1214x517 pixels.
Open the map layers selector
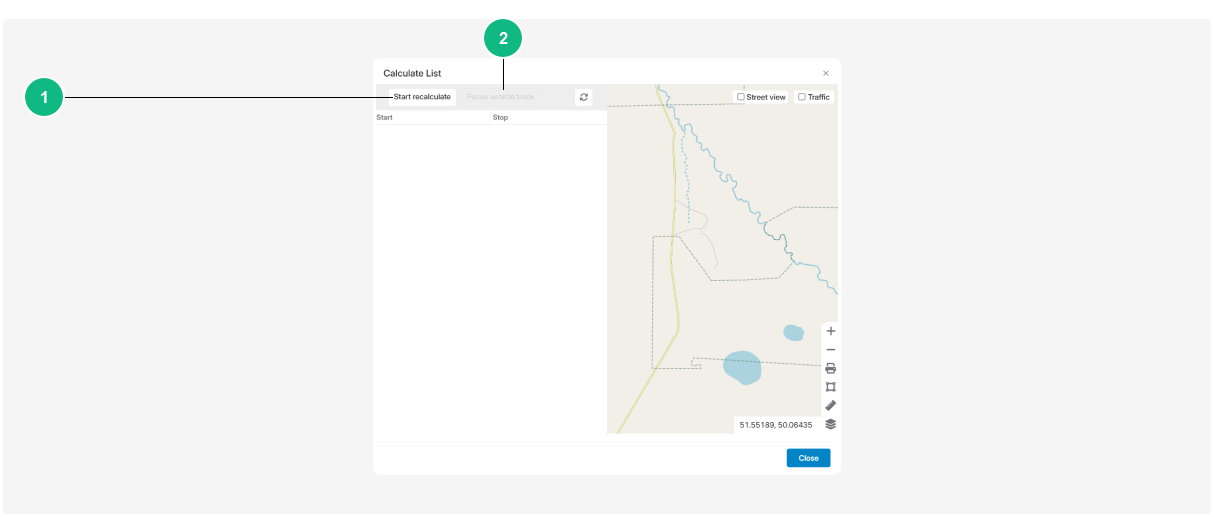point(830,424)
